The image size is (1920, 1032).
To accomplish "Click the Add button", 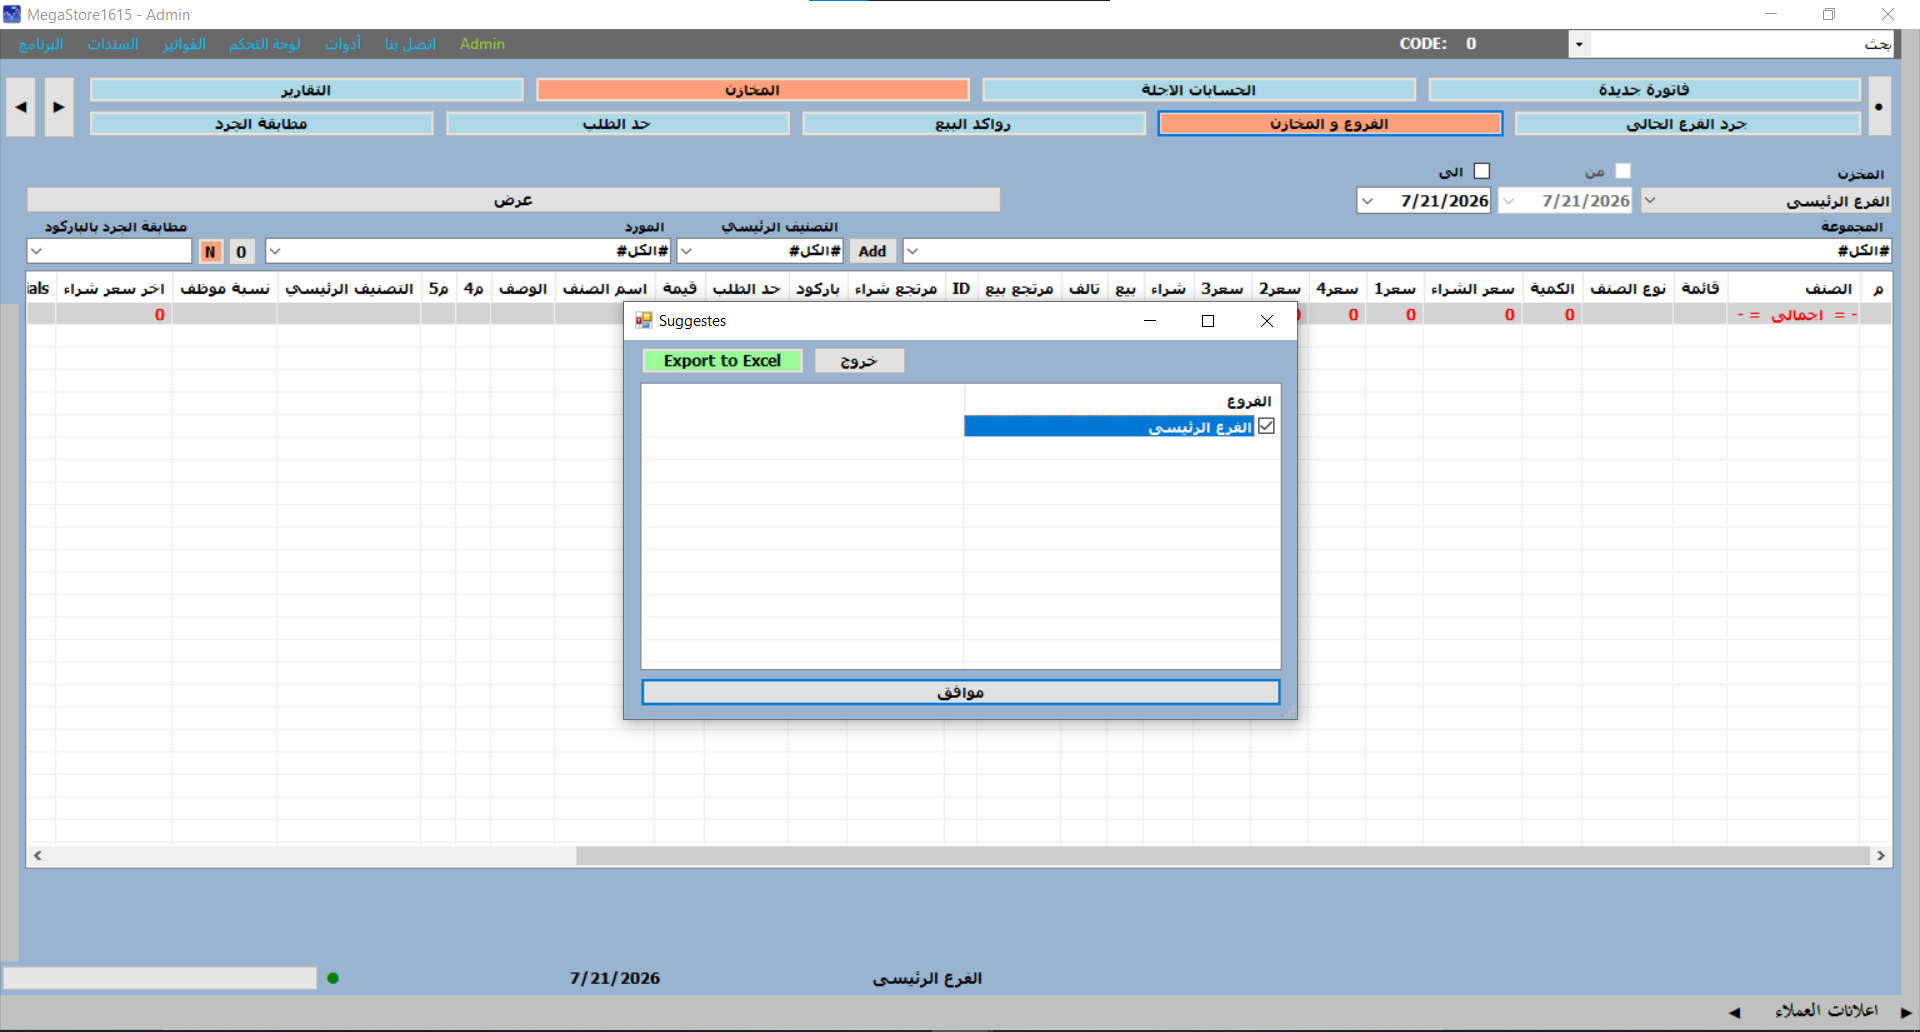I will 872,251.
